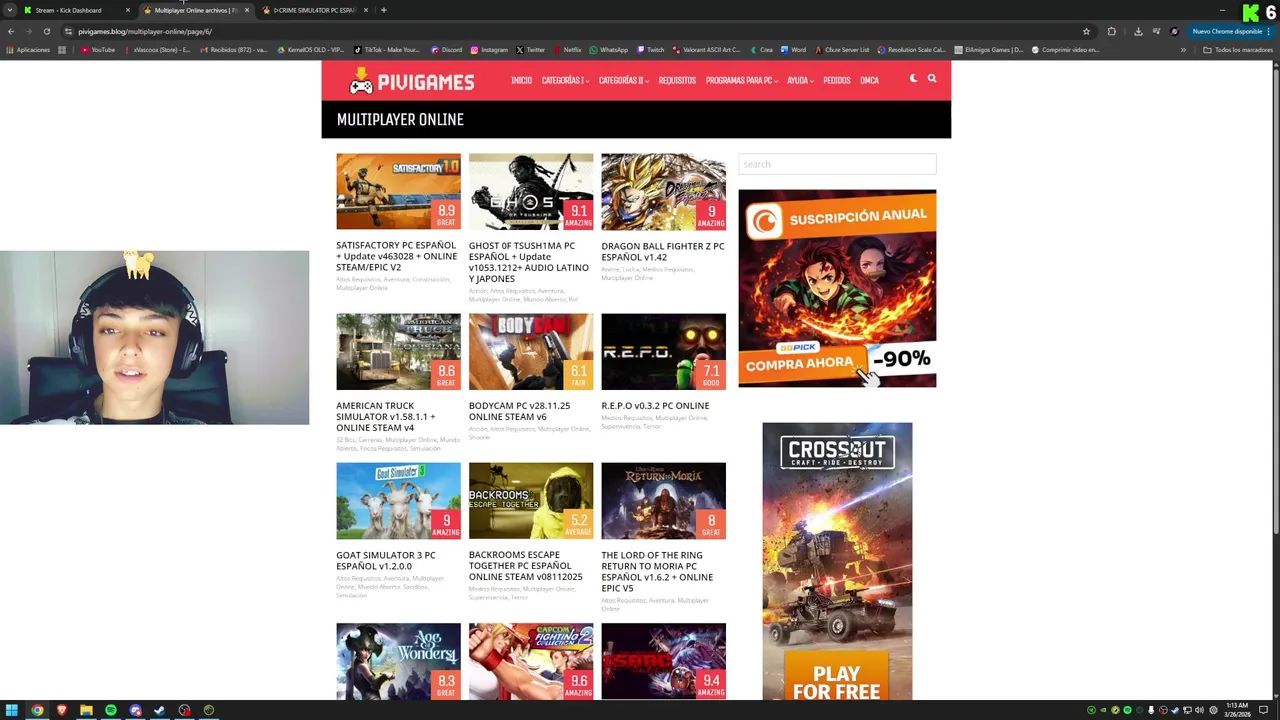Open DRAGON BALL FIGHTER Z PC link

coord(662,251)
